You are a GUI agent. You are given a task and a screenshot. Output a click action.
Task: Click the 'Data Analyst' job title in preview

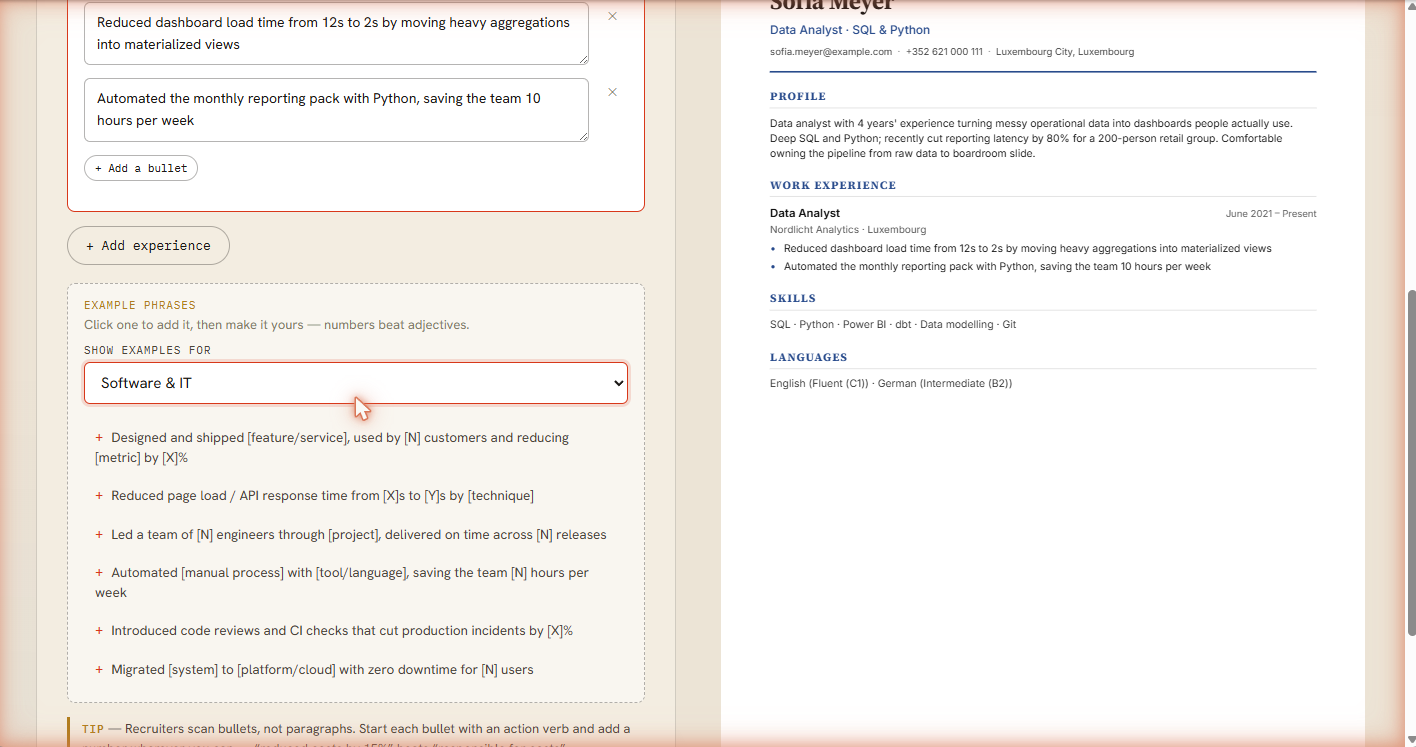tap(805, 213)
